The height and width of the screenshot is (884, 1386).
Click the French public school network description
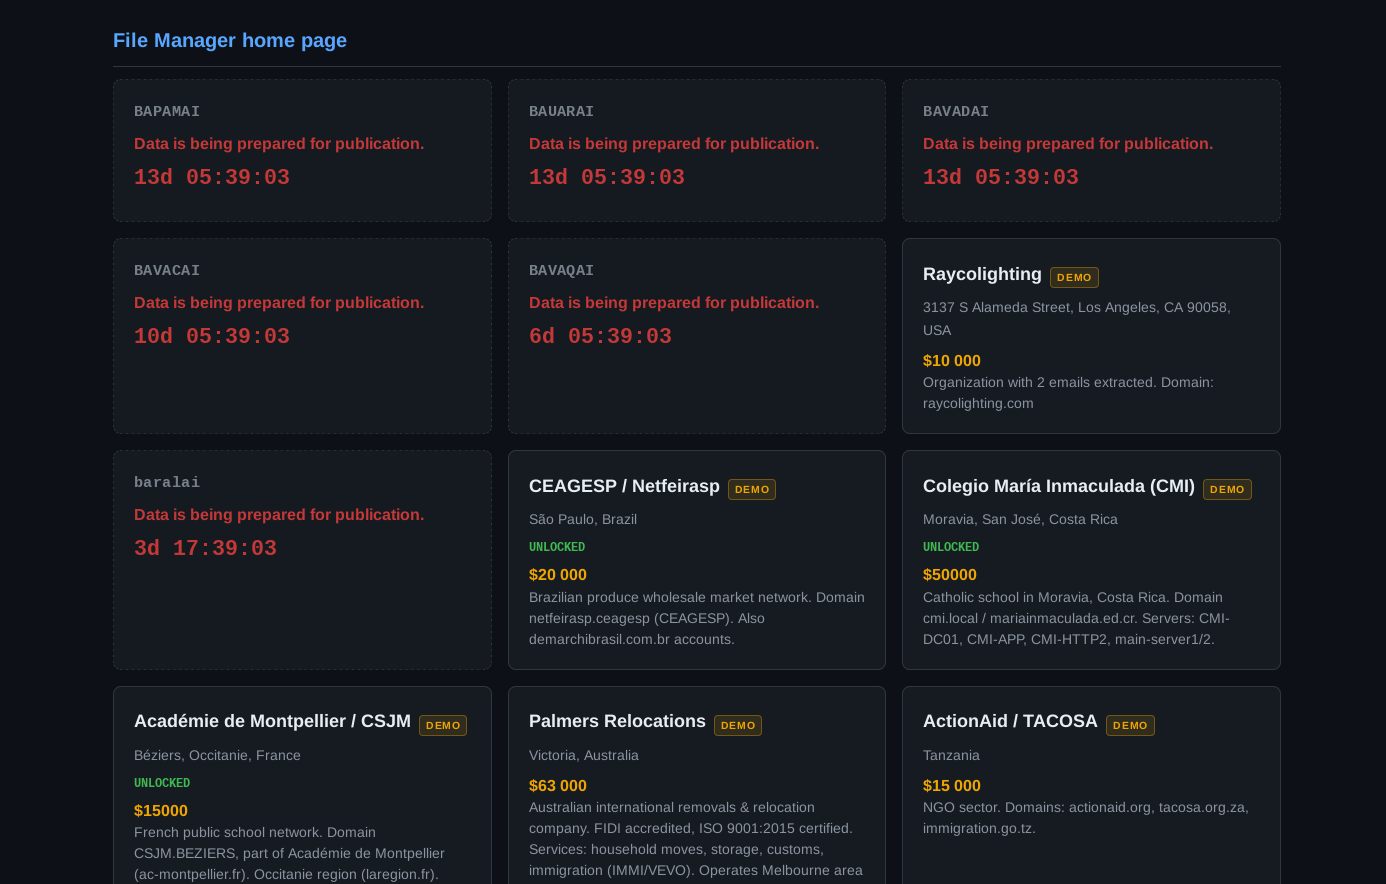click(290, 853)
